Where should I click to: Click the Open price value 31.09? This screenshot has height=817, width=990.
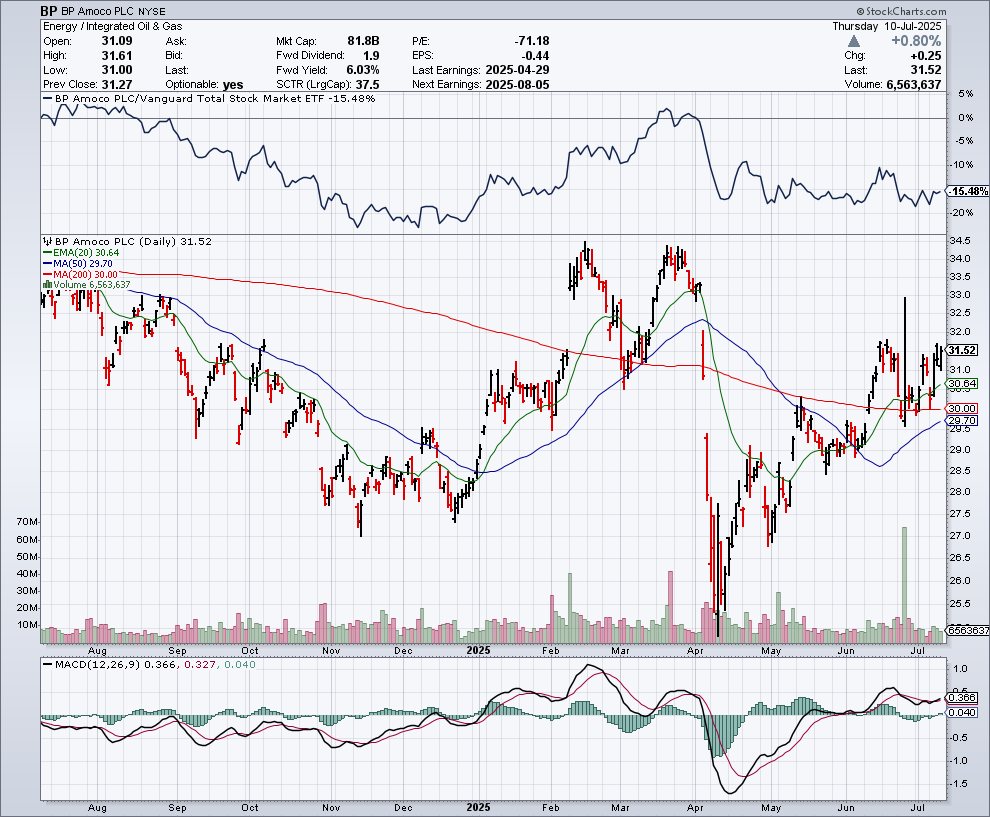pos(117,41)
